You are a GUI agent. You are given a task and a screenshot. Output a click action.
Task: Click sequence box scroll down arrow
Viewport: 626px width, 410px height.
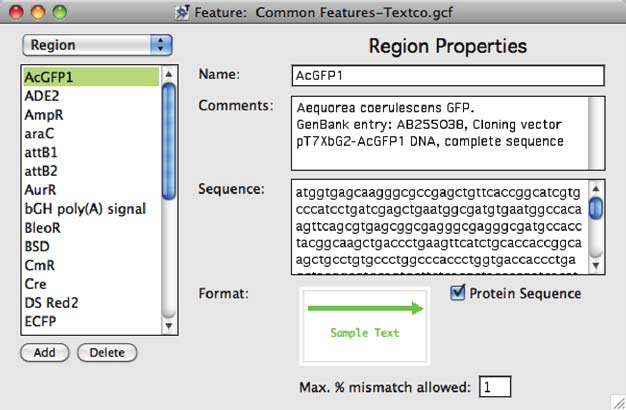596,265
